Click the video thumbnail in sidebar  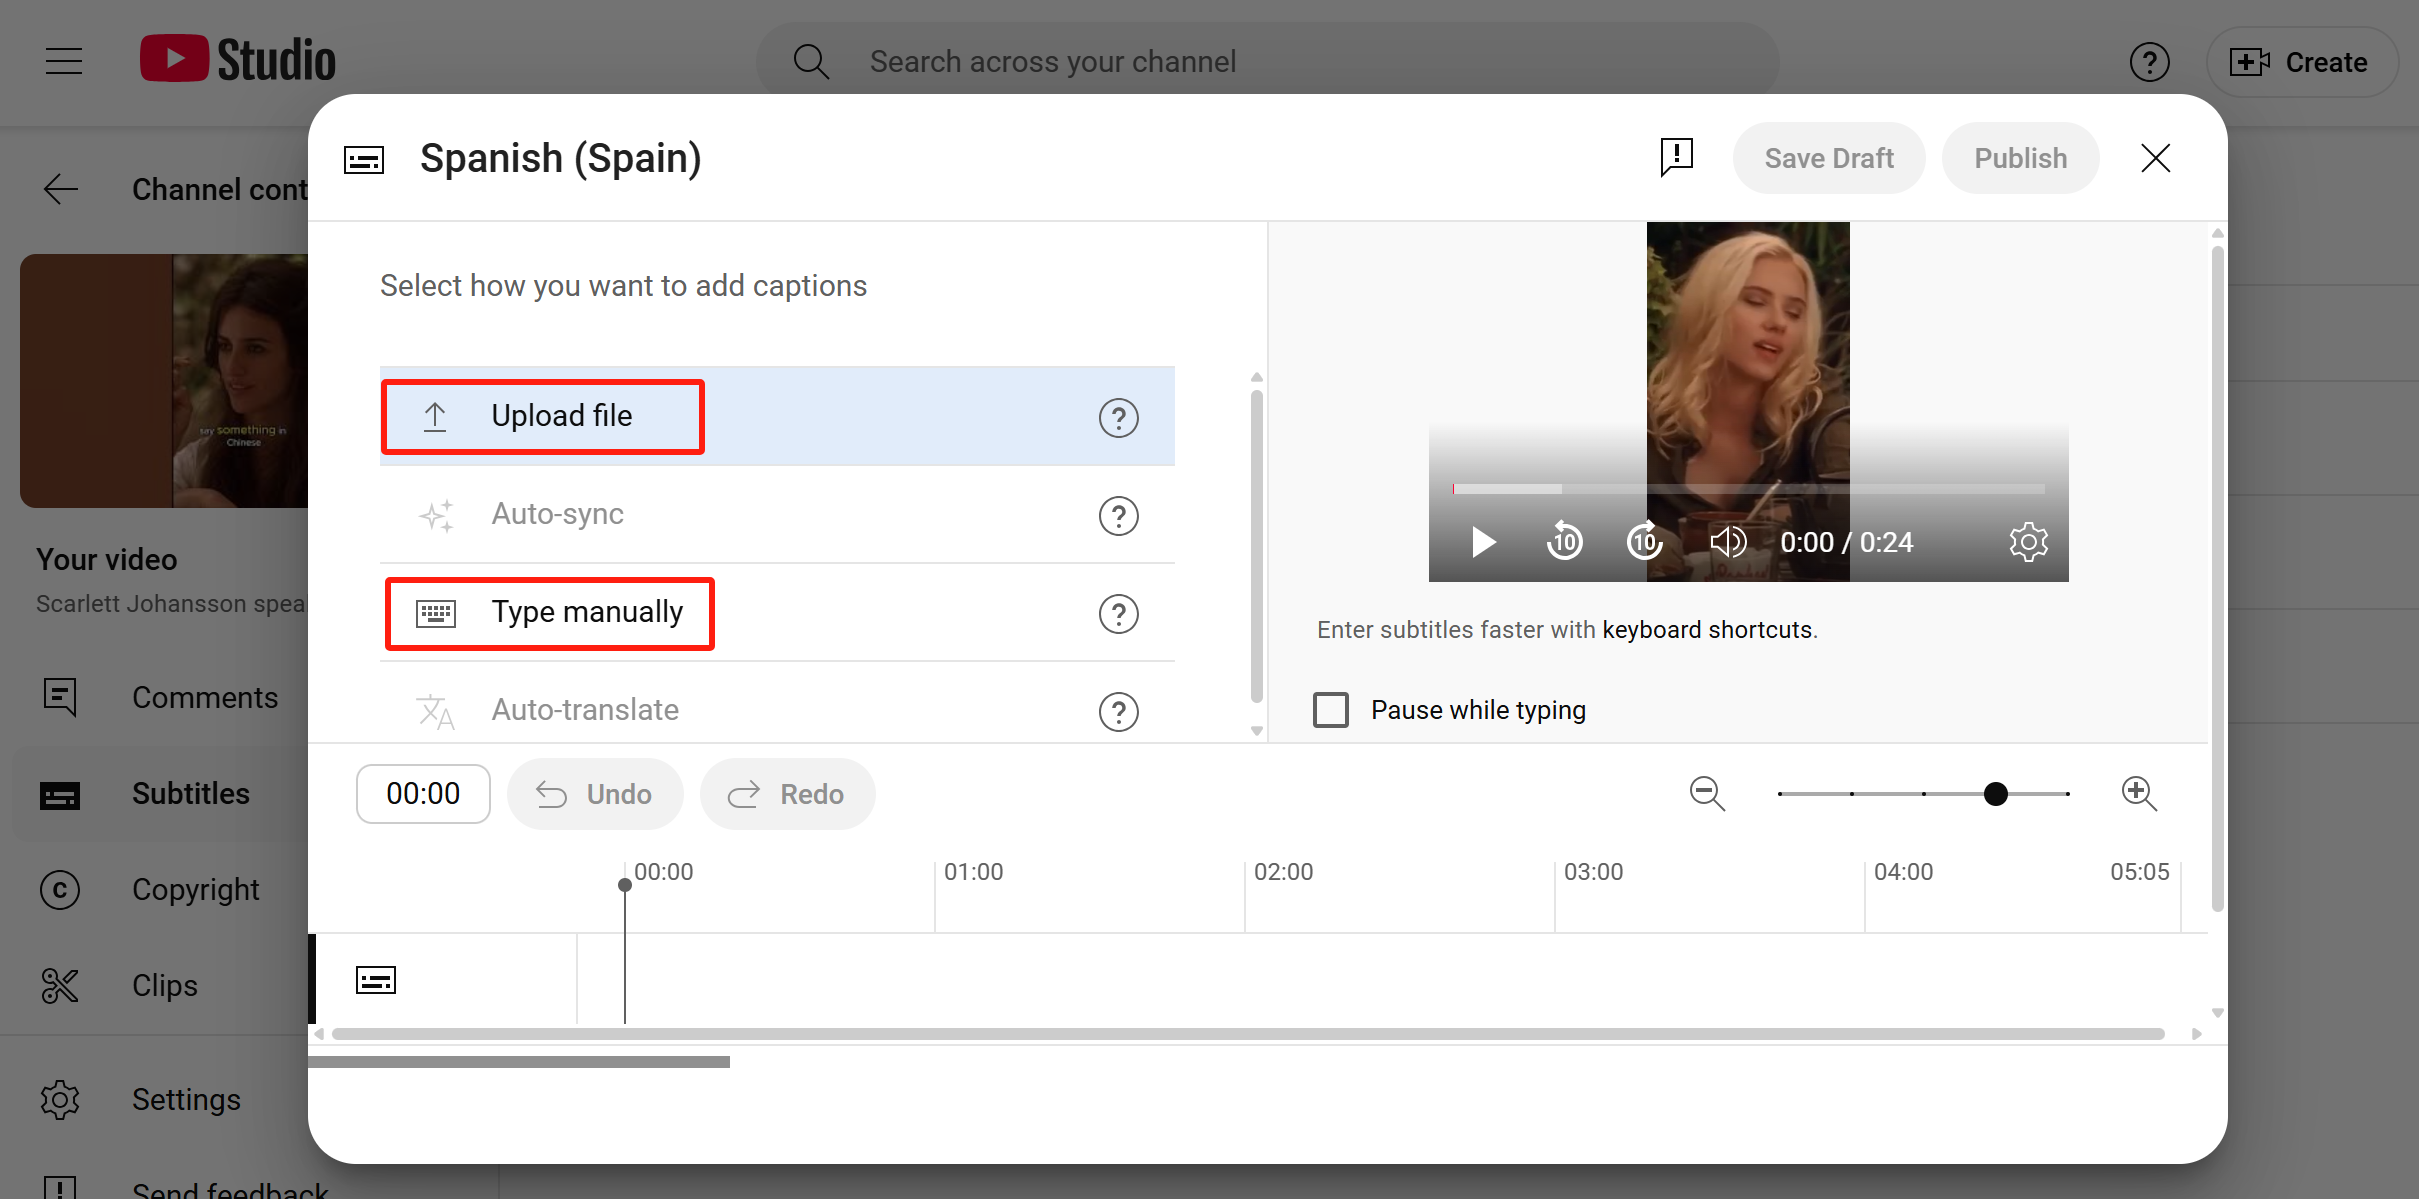(x=164, y=381)
